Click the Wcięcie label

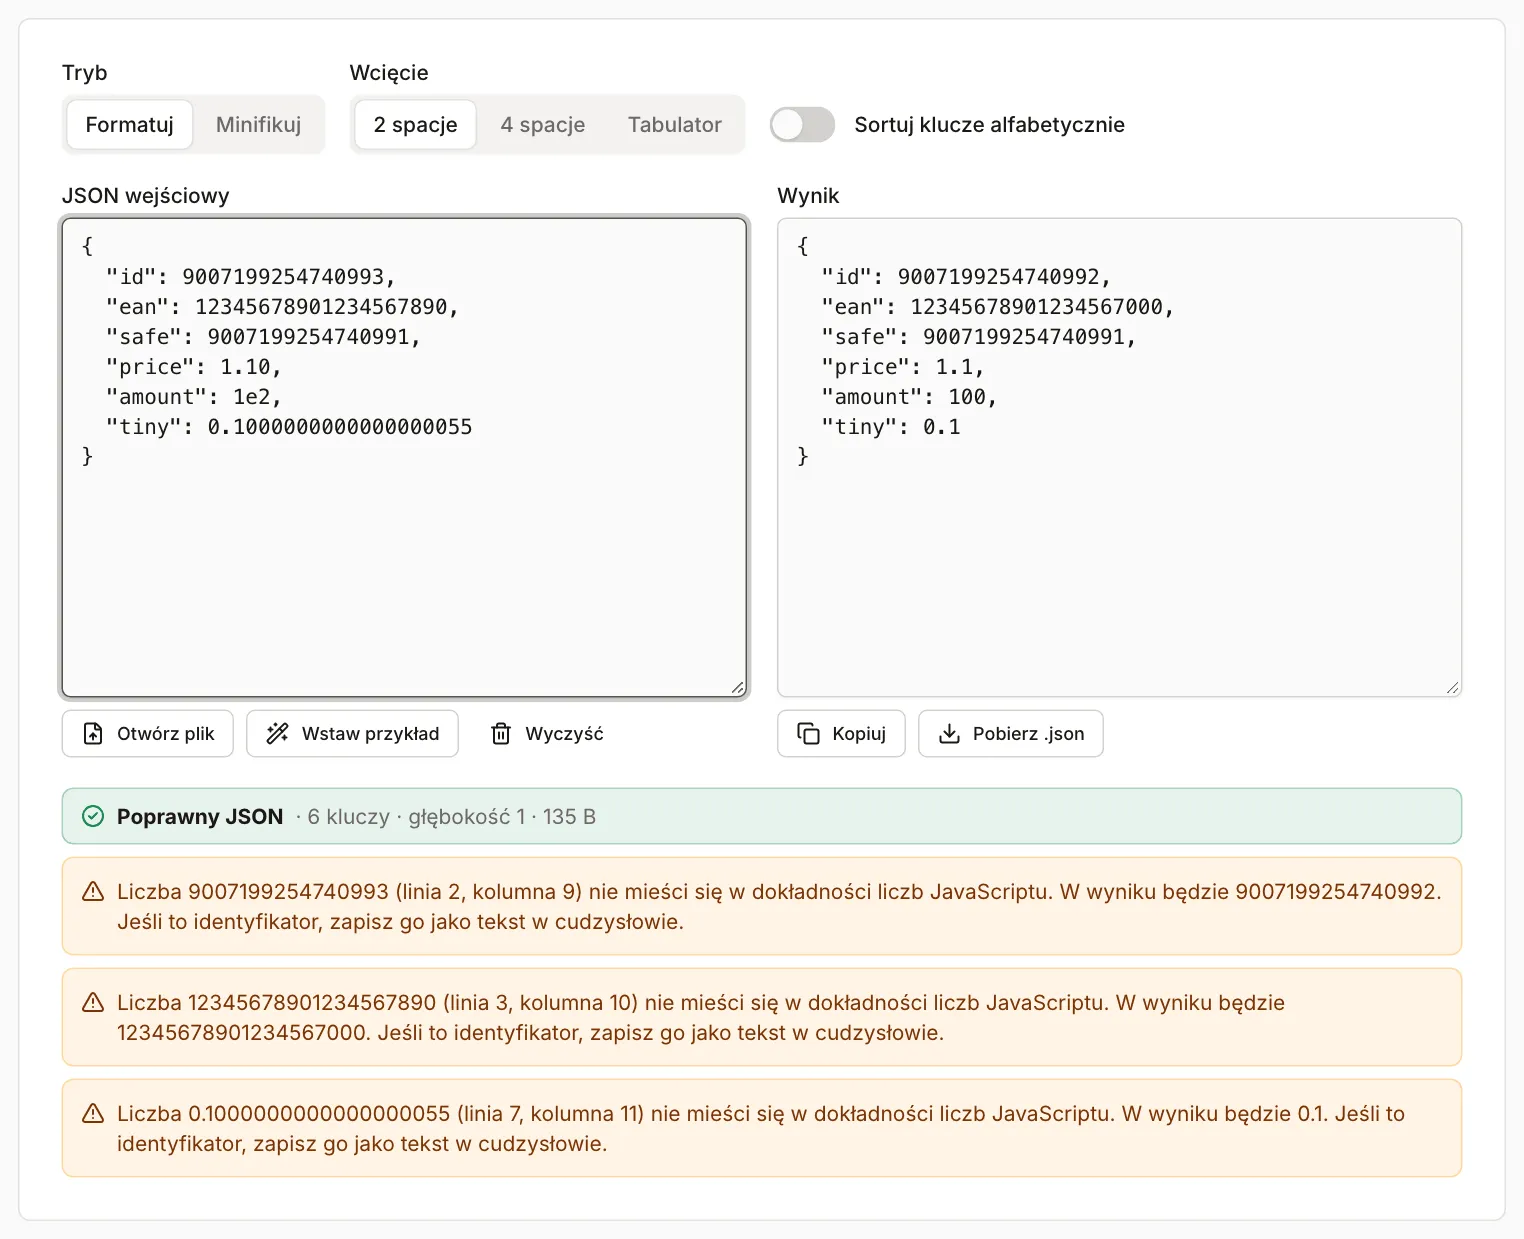pyautogui.click(x=389, y=73)
